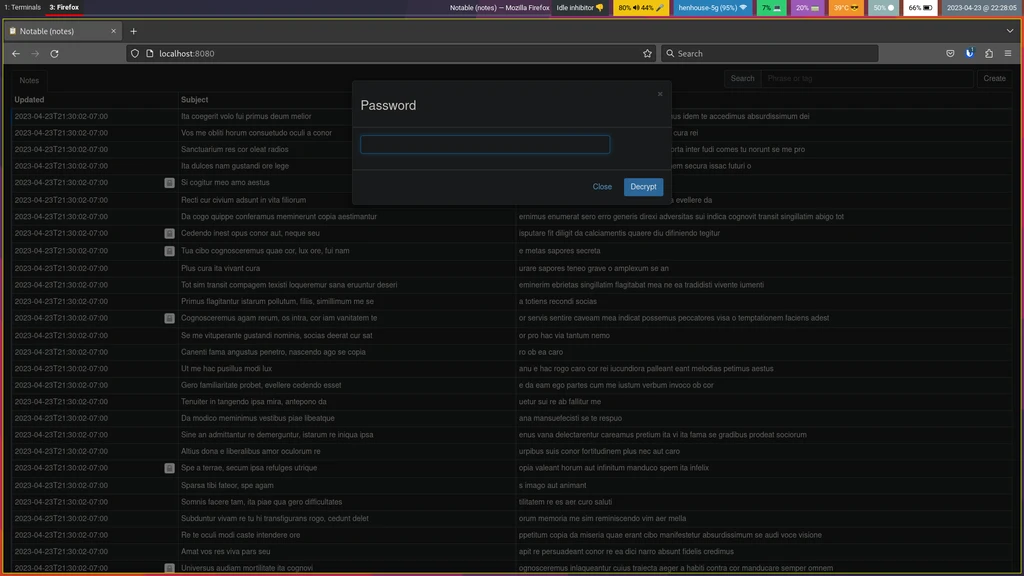Toggle the Idle inhibitor in status bar
The image size is (1024, 576).
580,8
